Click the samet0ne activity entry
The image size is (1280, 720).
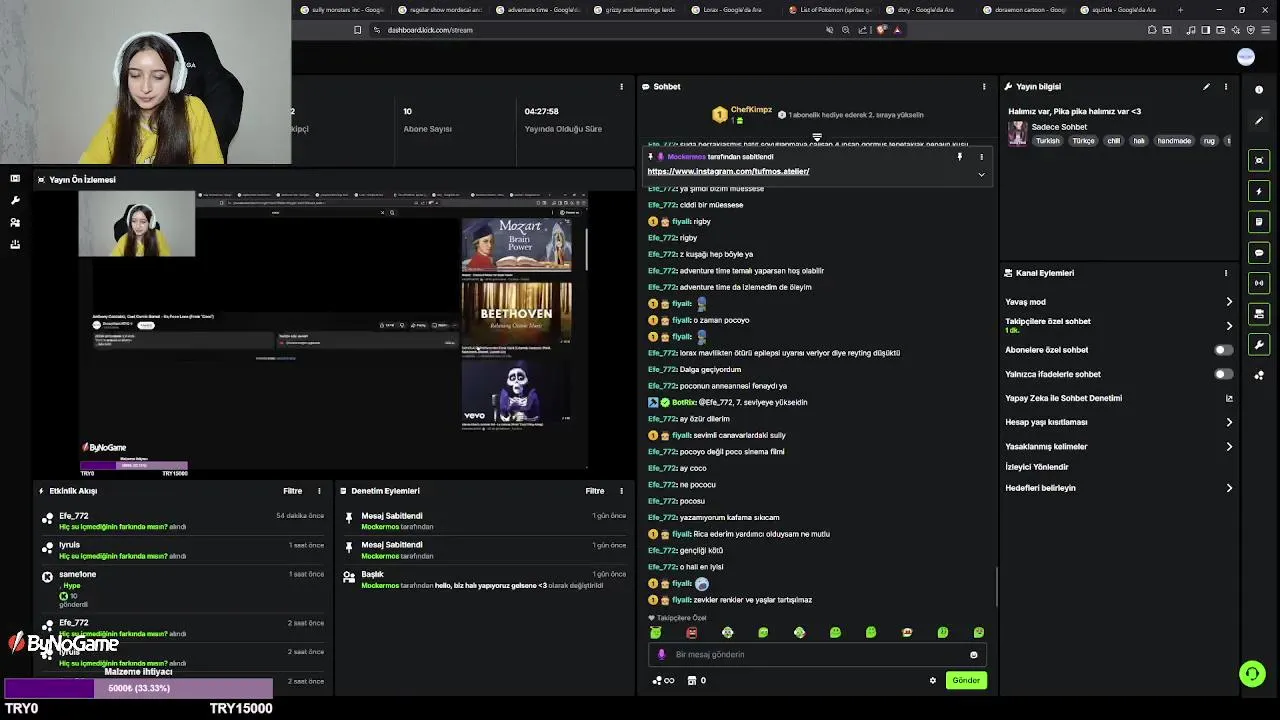click(x=185, y=590)
